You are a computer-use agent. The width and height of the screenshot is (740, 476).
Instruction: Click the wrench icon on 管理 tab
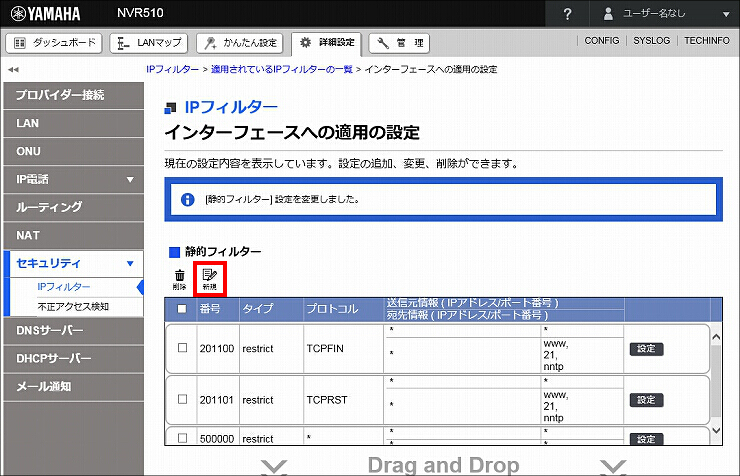[383, 43]
